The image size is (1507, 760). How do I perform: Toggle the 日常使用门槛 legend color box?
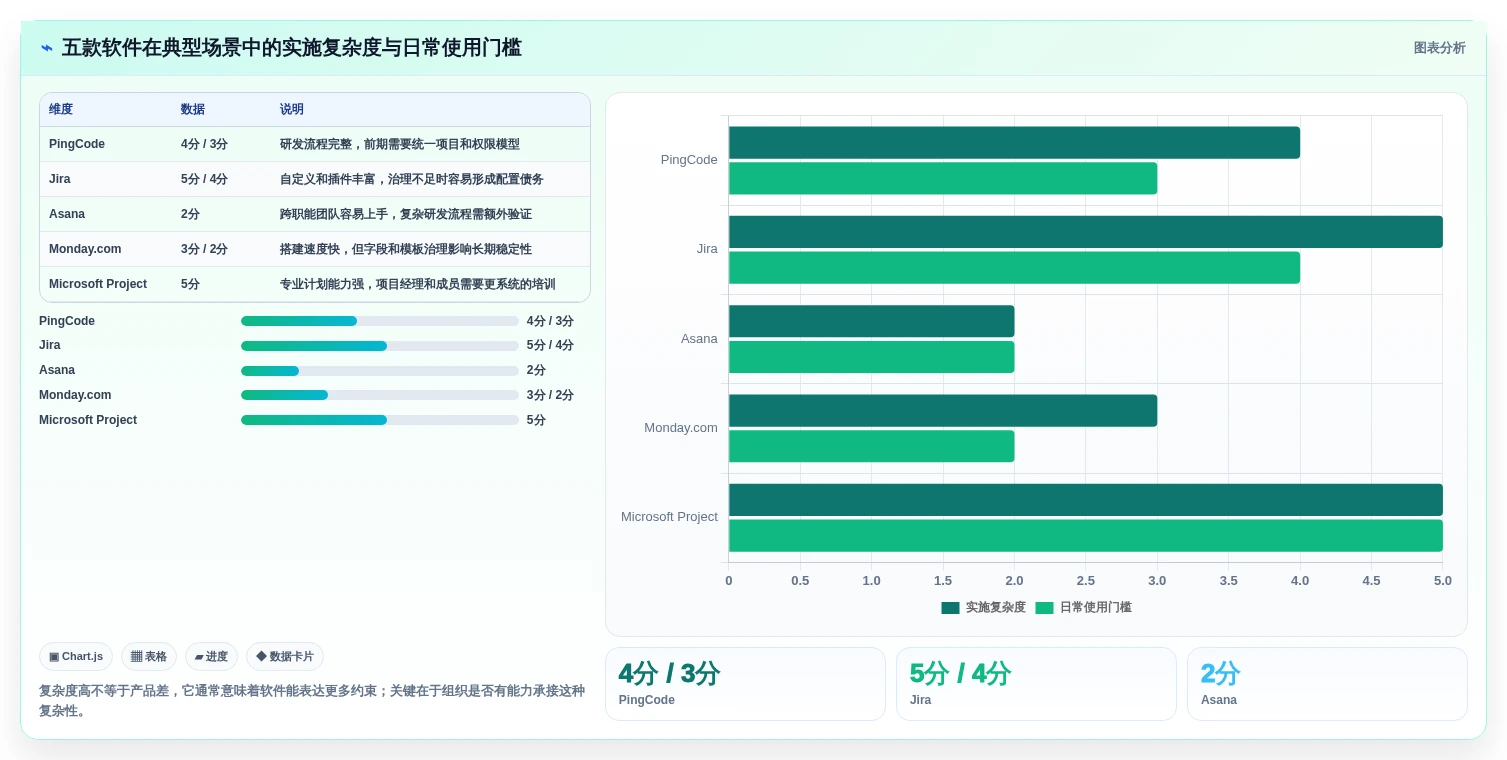pyautogui.click(x=1044, y=608)
